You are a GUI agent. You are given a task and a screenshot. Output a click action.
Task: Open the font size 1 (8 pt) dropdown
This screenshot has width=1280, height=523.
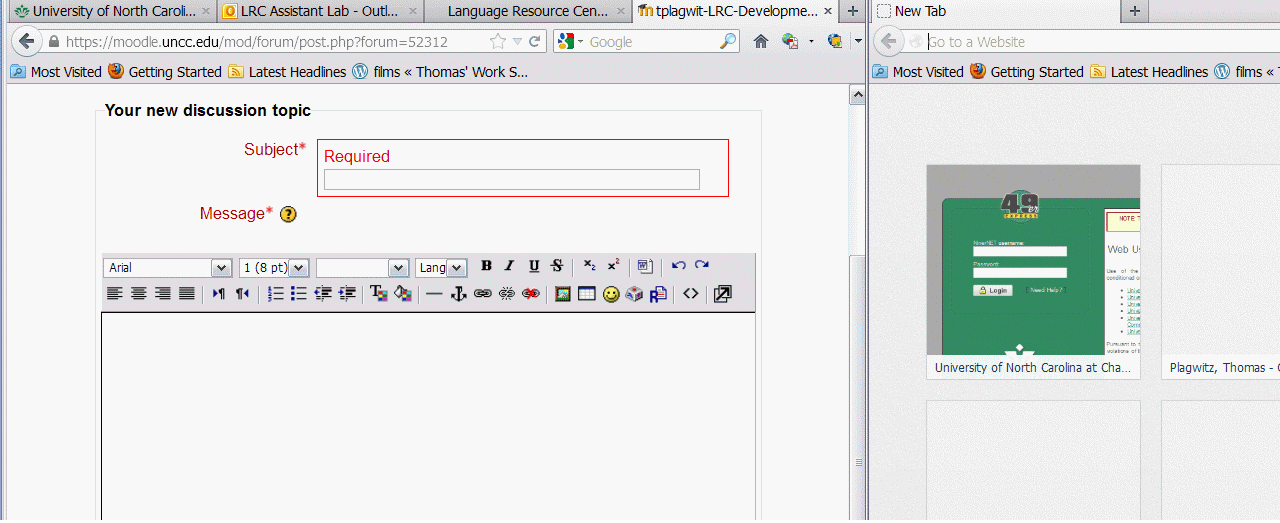click(x=273, y=268)
